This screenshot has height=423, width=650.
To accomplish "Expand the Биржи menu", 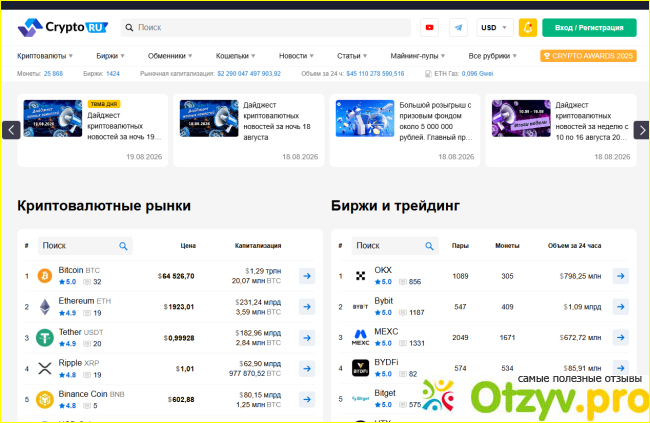I will [110, 56].
